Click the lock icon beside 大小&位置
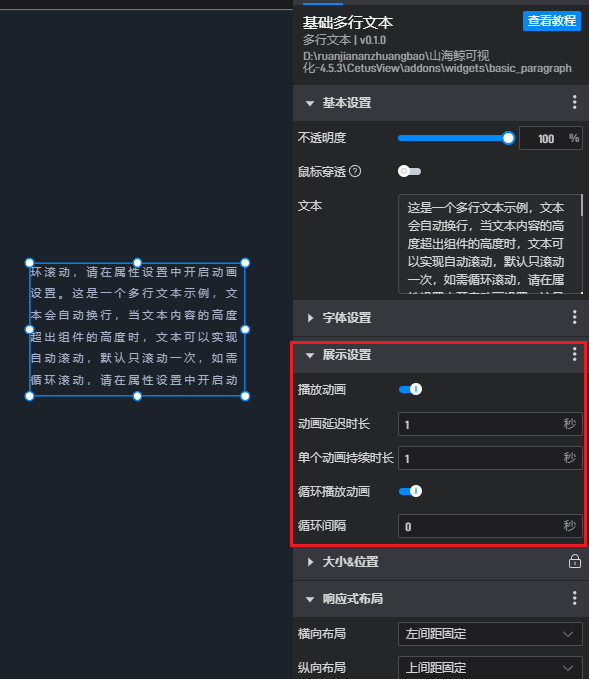 pyautogui.click(x=574, y=561)
